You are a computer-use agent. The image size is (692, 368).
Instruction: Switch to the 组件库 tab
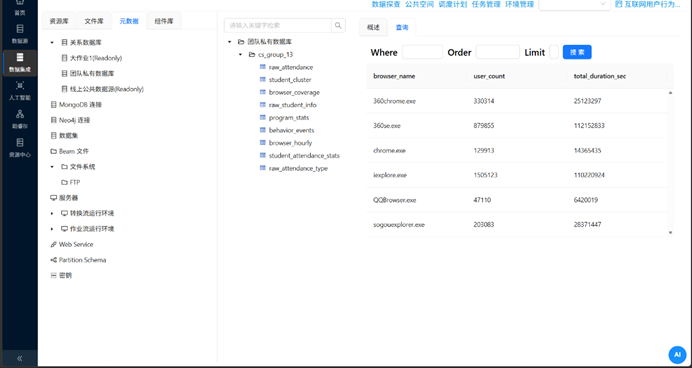coord(164,21)
